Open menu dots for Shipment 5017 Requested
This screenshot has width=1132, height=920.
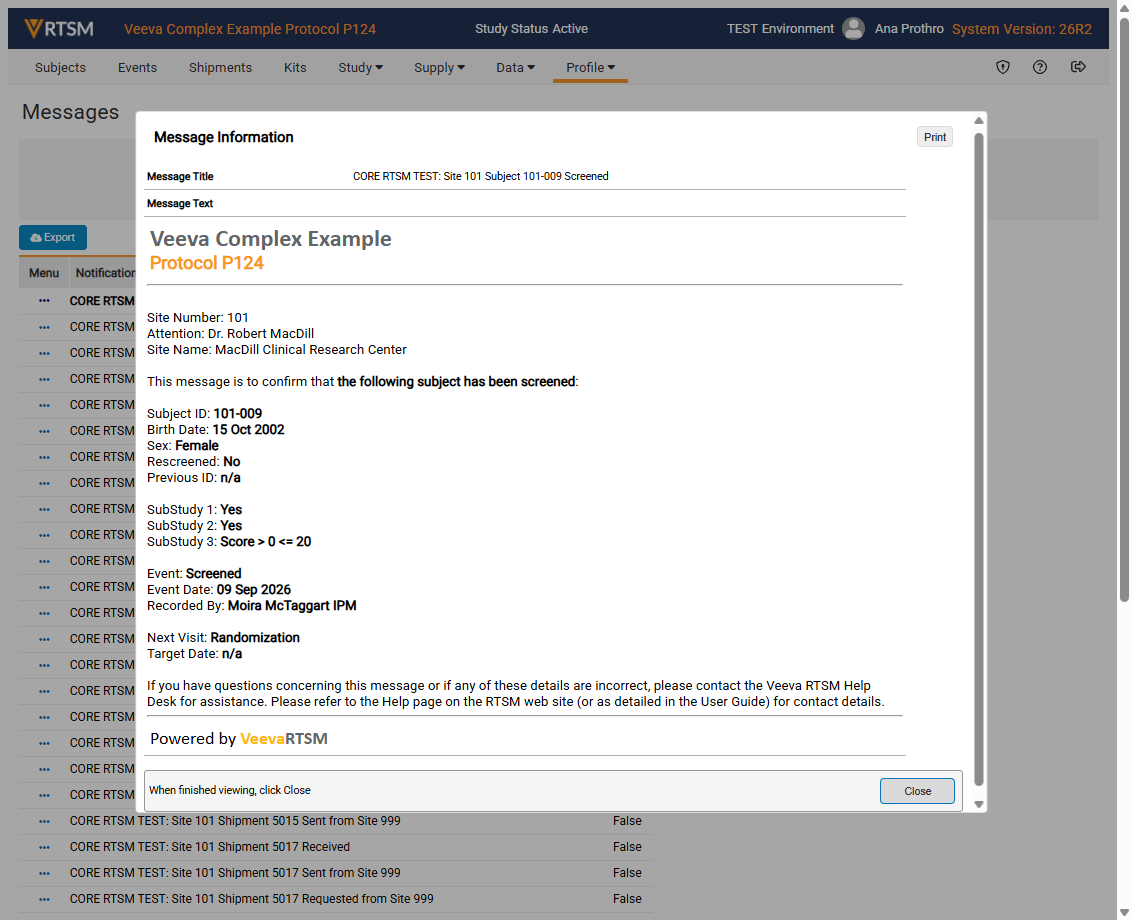[44, 899]
